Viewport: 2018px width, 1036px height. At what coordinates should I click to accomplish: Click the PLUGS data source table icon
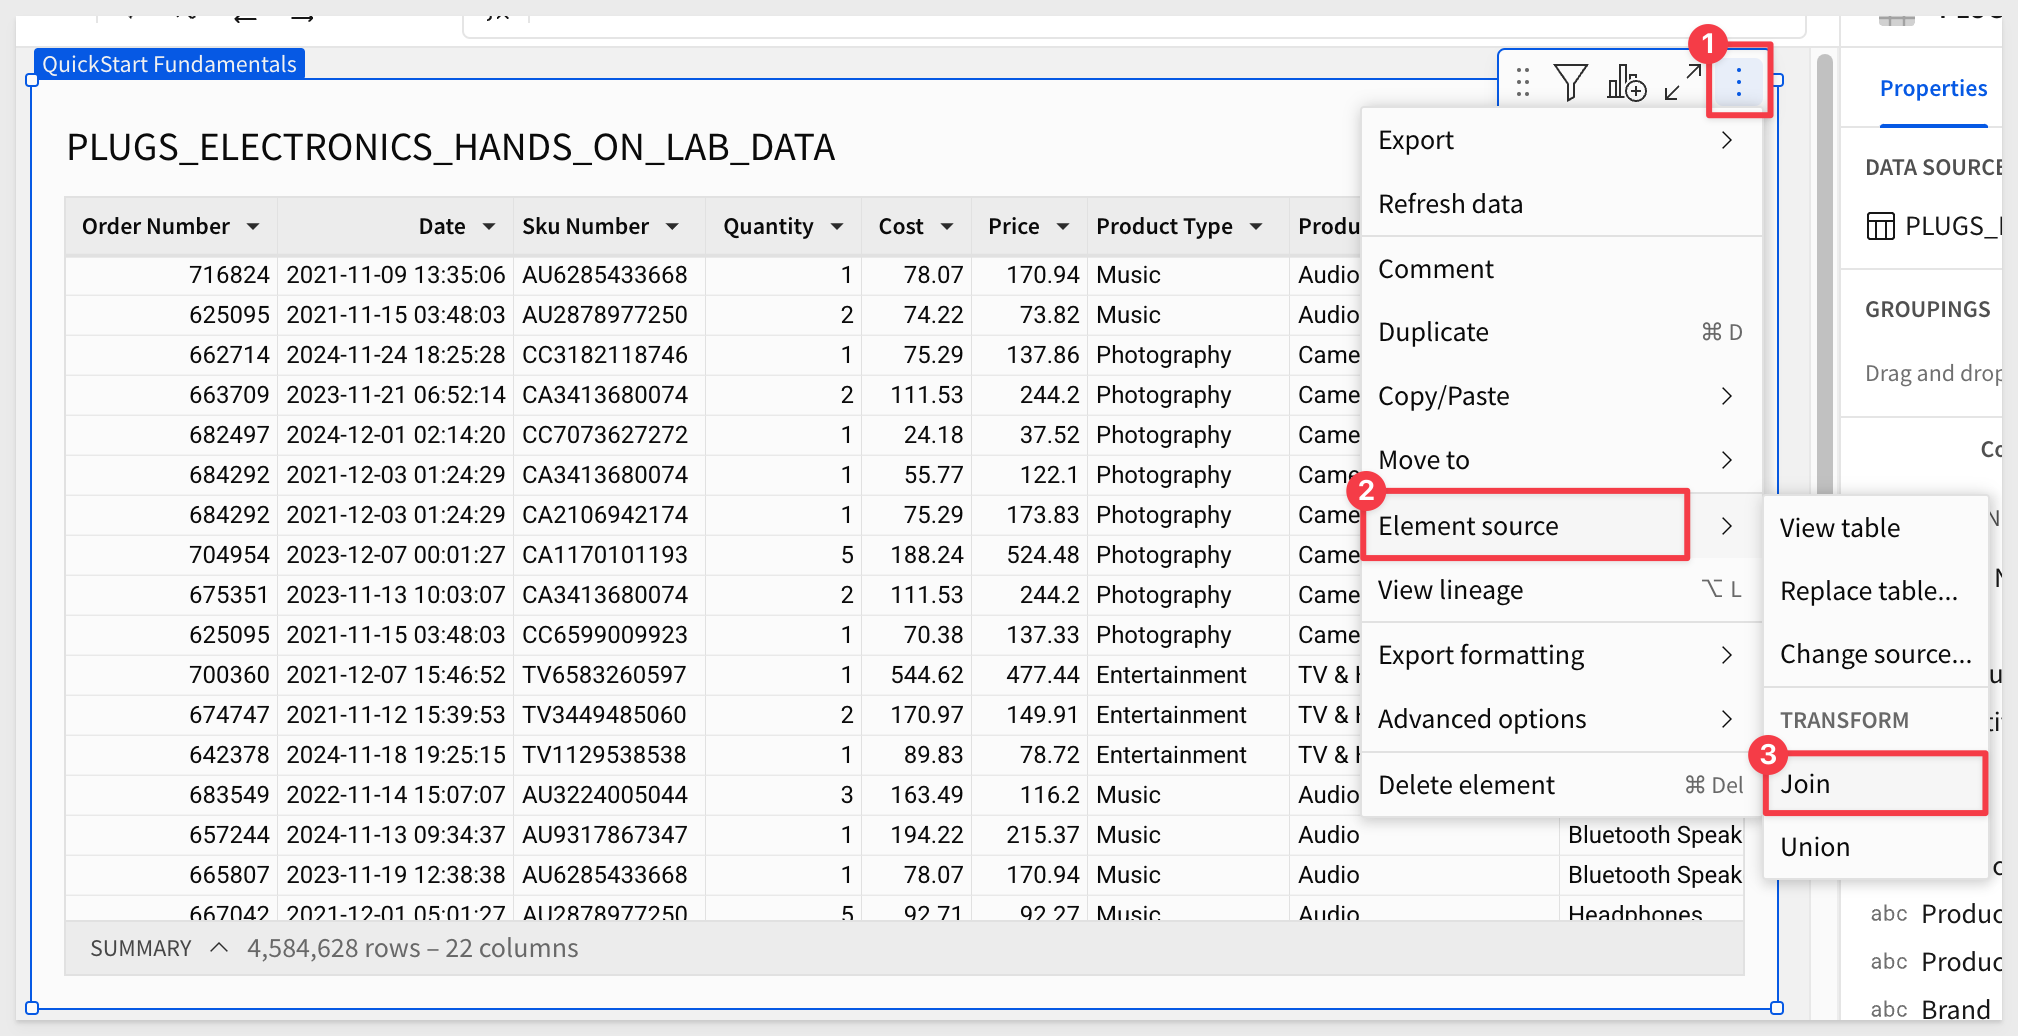(x=1880, y=227)
